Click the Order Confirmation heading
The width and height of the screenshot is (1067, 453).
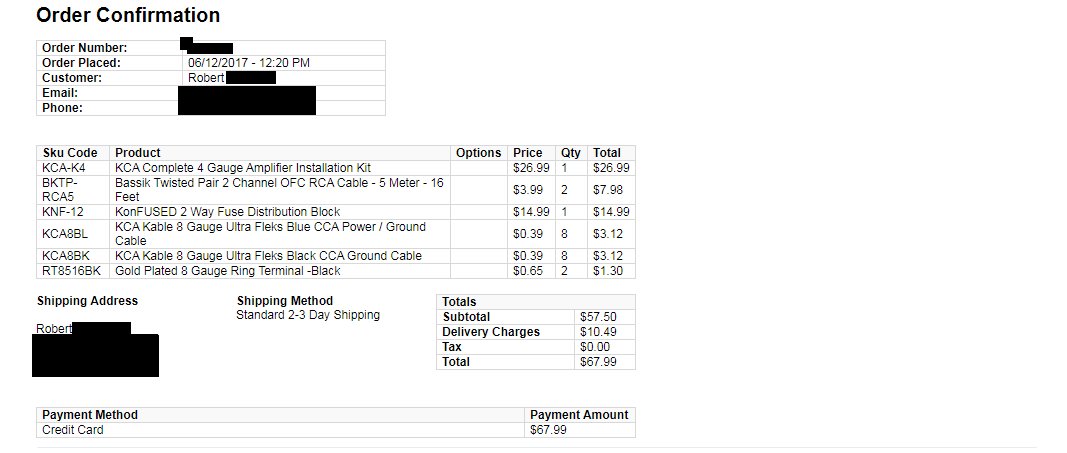point(128,15)
